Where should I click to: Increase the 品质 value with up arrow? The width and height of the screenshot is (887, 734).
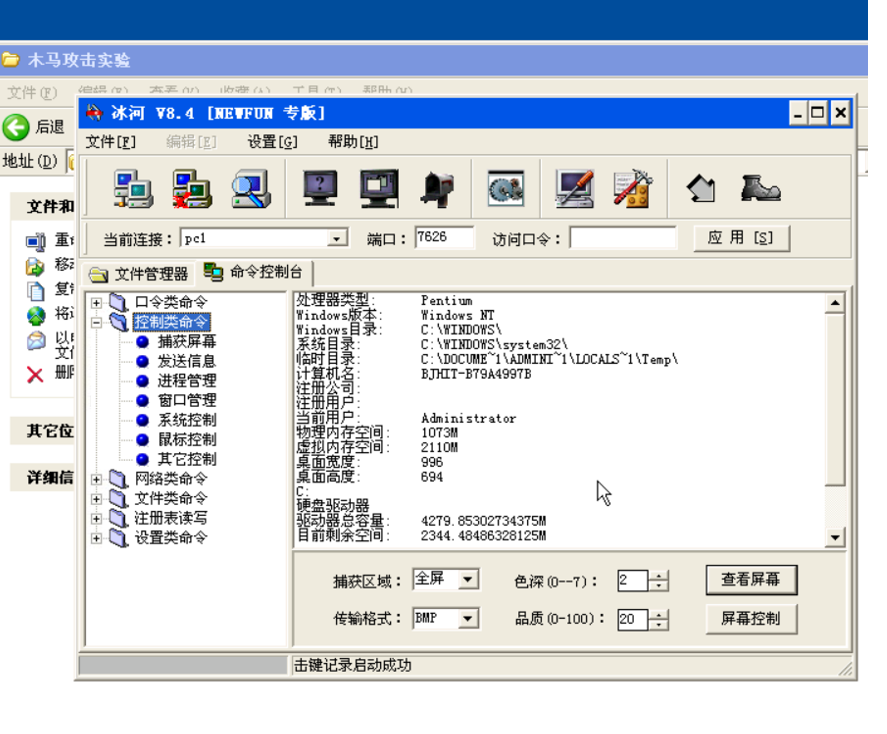[658, 615]
